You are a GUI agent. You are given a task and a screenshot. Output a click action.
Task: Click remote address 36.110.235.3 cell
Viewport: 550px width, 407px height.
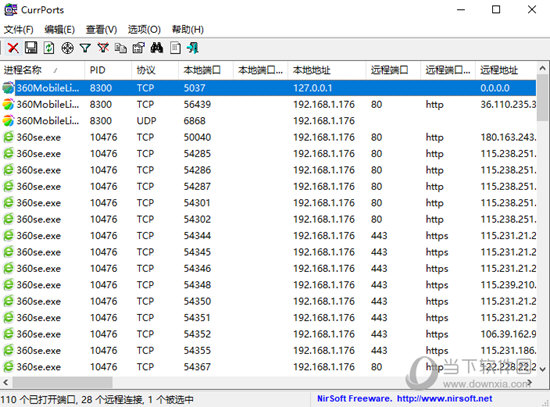508,104
